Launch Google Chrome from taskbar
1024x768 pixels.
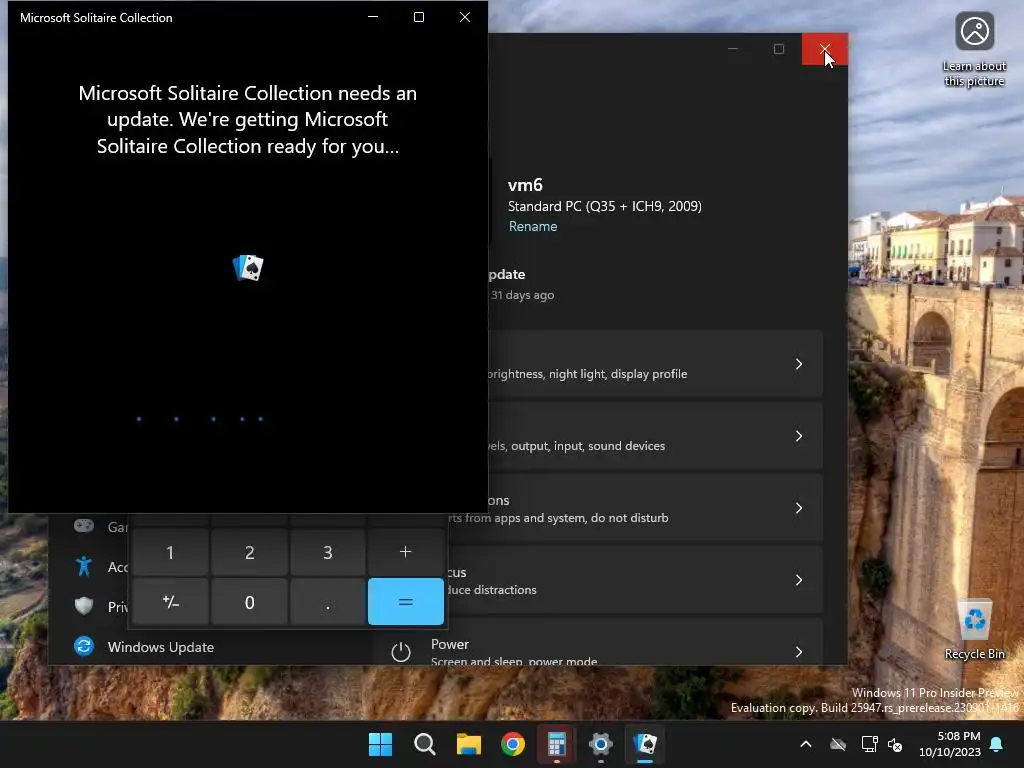[x=513, y=744]
